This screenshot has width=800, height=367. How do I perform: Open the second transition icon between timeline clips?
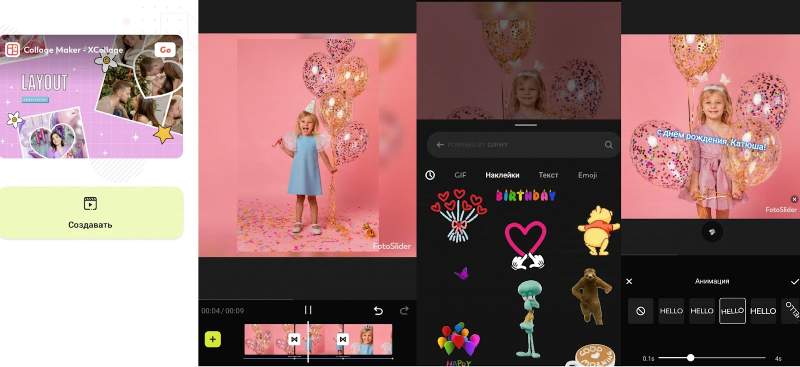[343, 339]
